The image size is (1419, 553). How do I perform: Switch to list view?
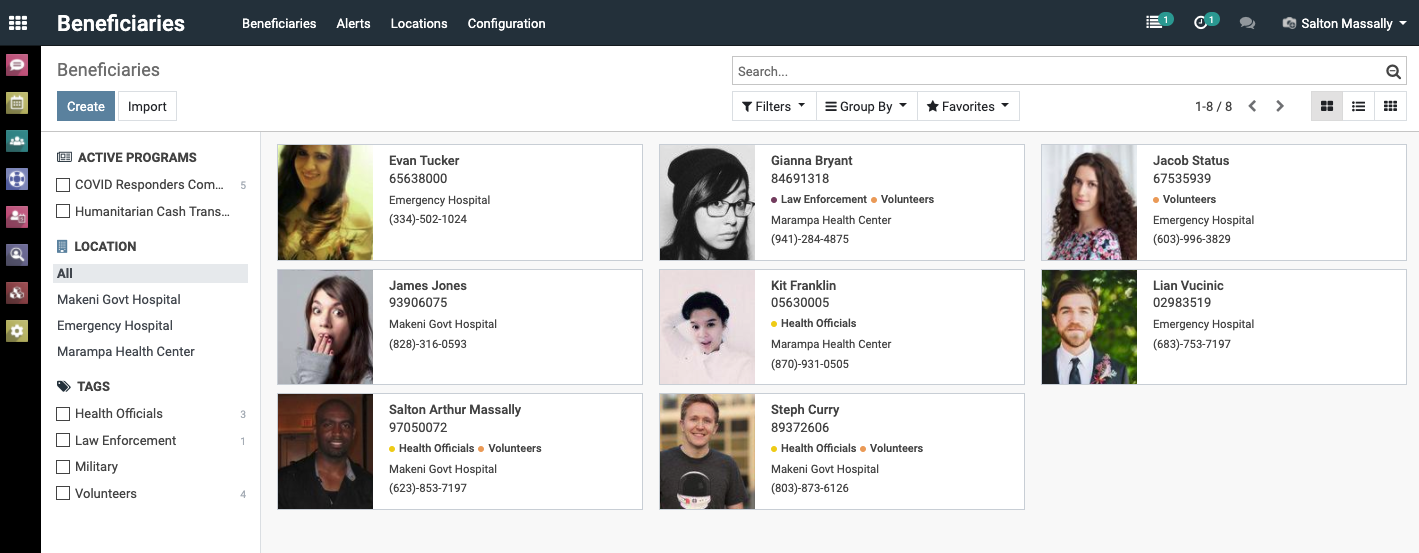tap(1358, 106)
